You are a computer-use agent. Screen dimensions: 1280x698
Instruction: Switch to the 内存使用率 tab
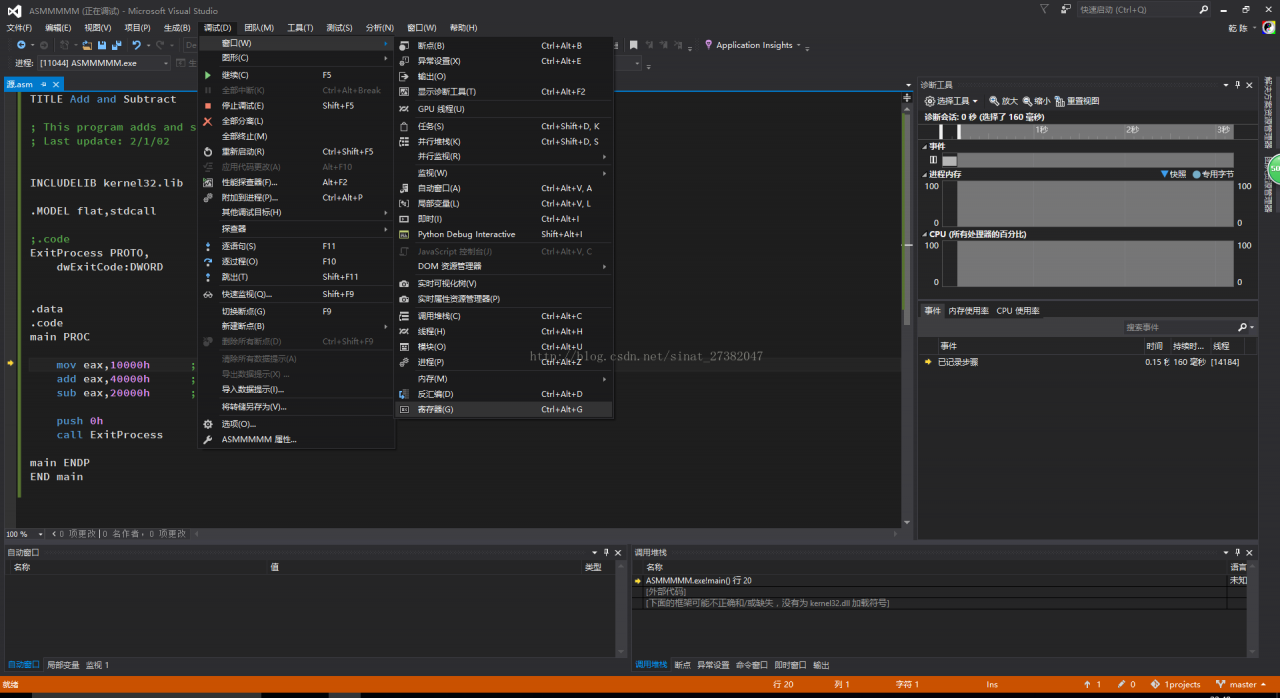tap(968, 311)
